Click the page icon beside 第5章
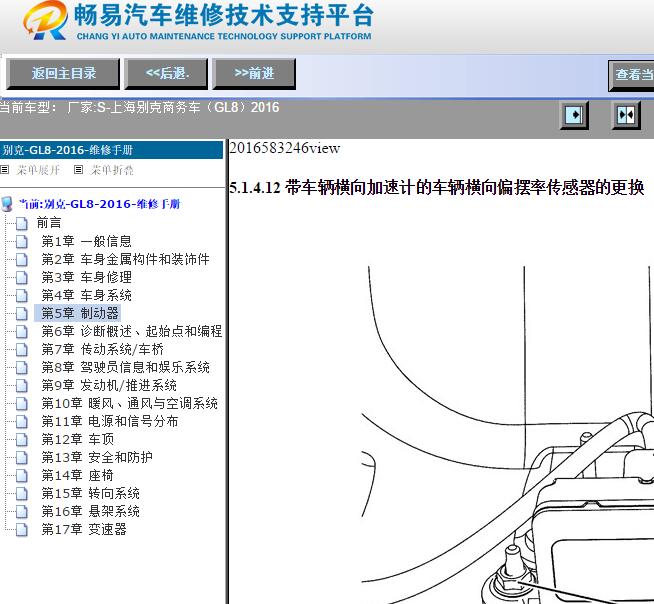This screenshot has width=654, height=604. click(x=22, y=313)
